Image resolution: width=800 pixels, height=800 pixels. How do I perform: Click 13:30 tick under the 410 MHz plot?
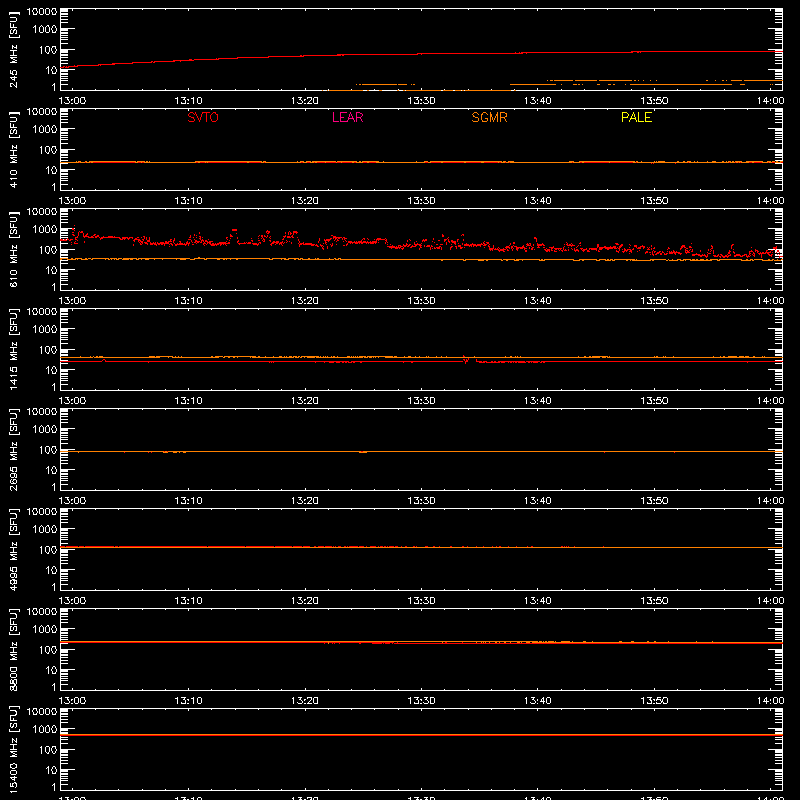[x=421, y=201]
